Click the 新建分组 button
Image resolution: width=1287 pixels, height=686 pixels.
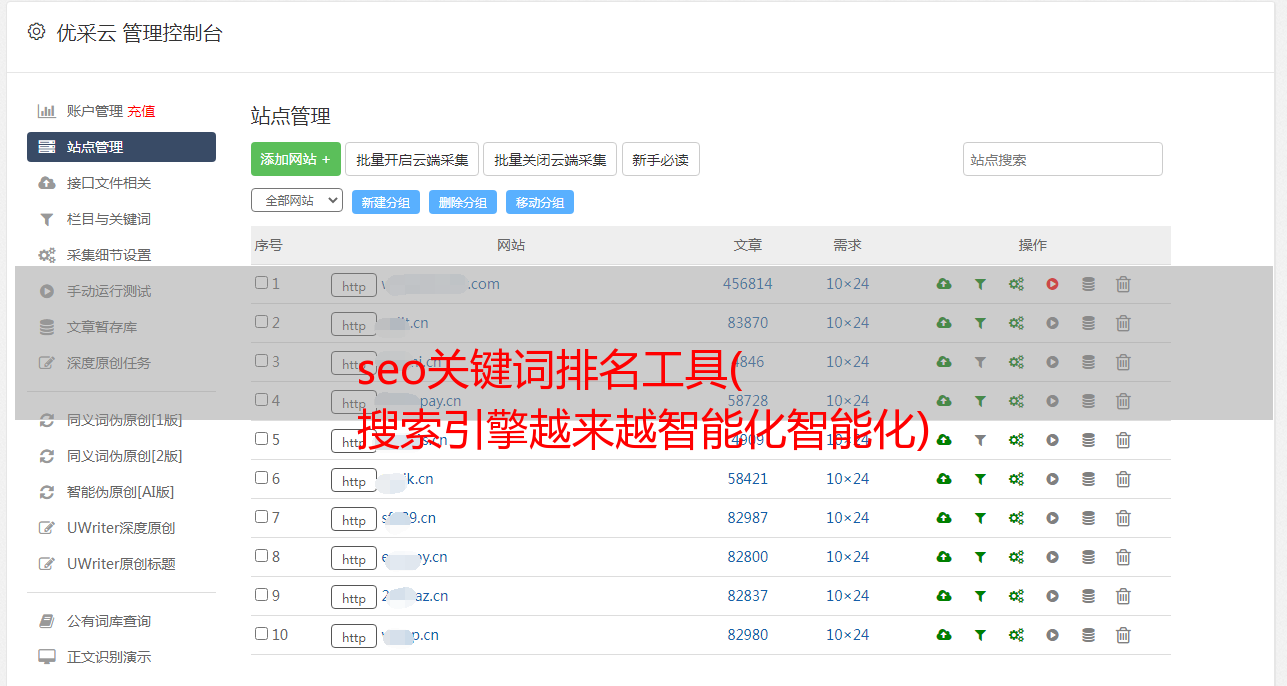385,202
